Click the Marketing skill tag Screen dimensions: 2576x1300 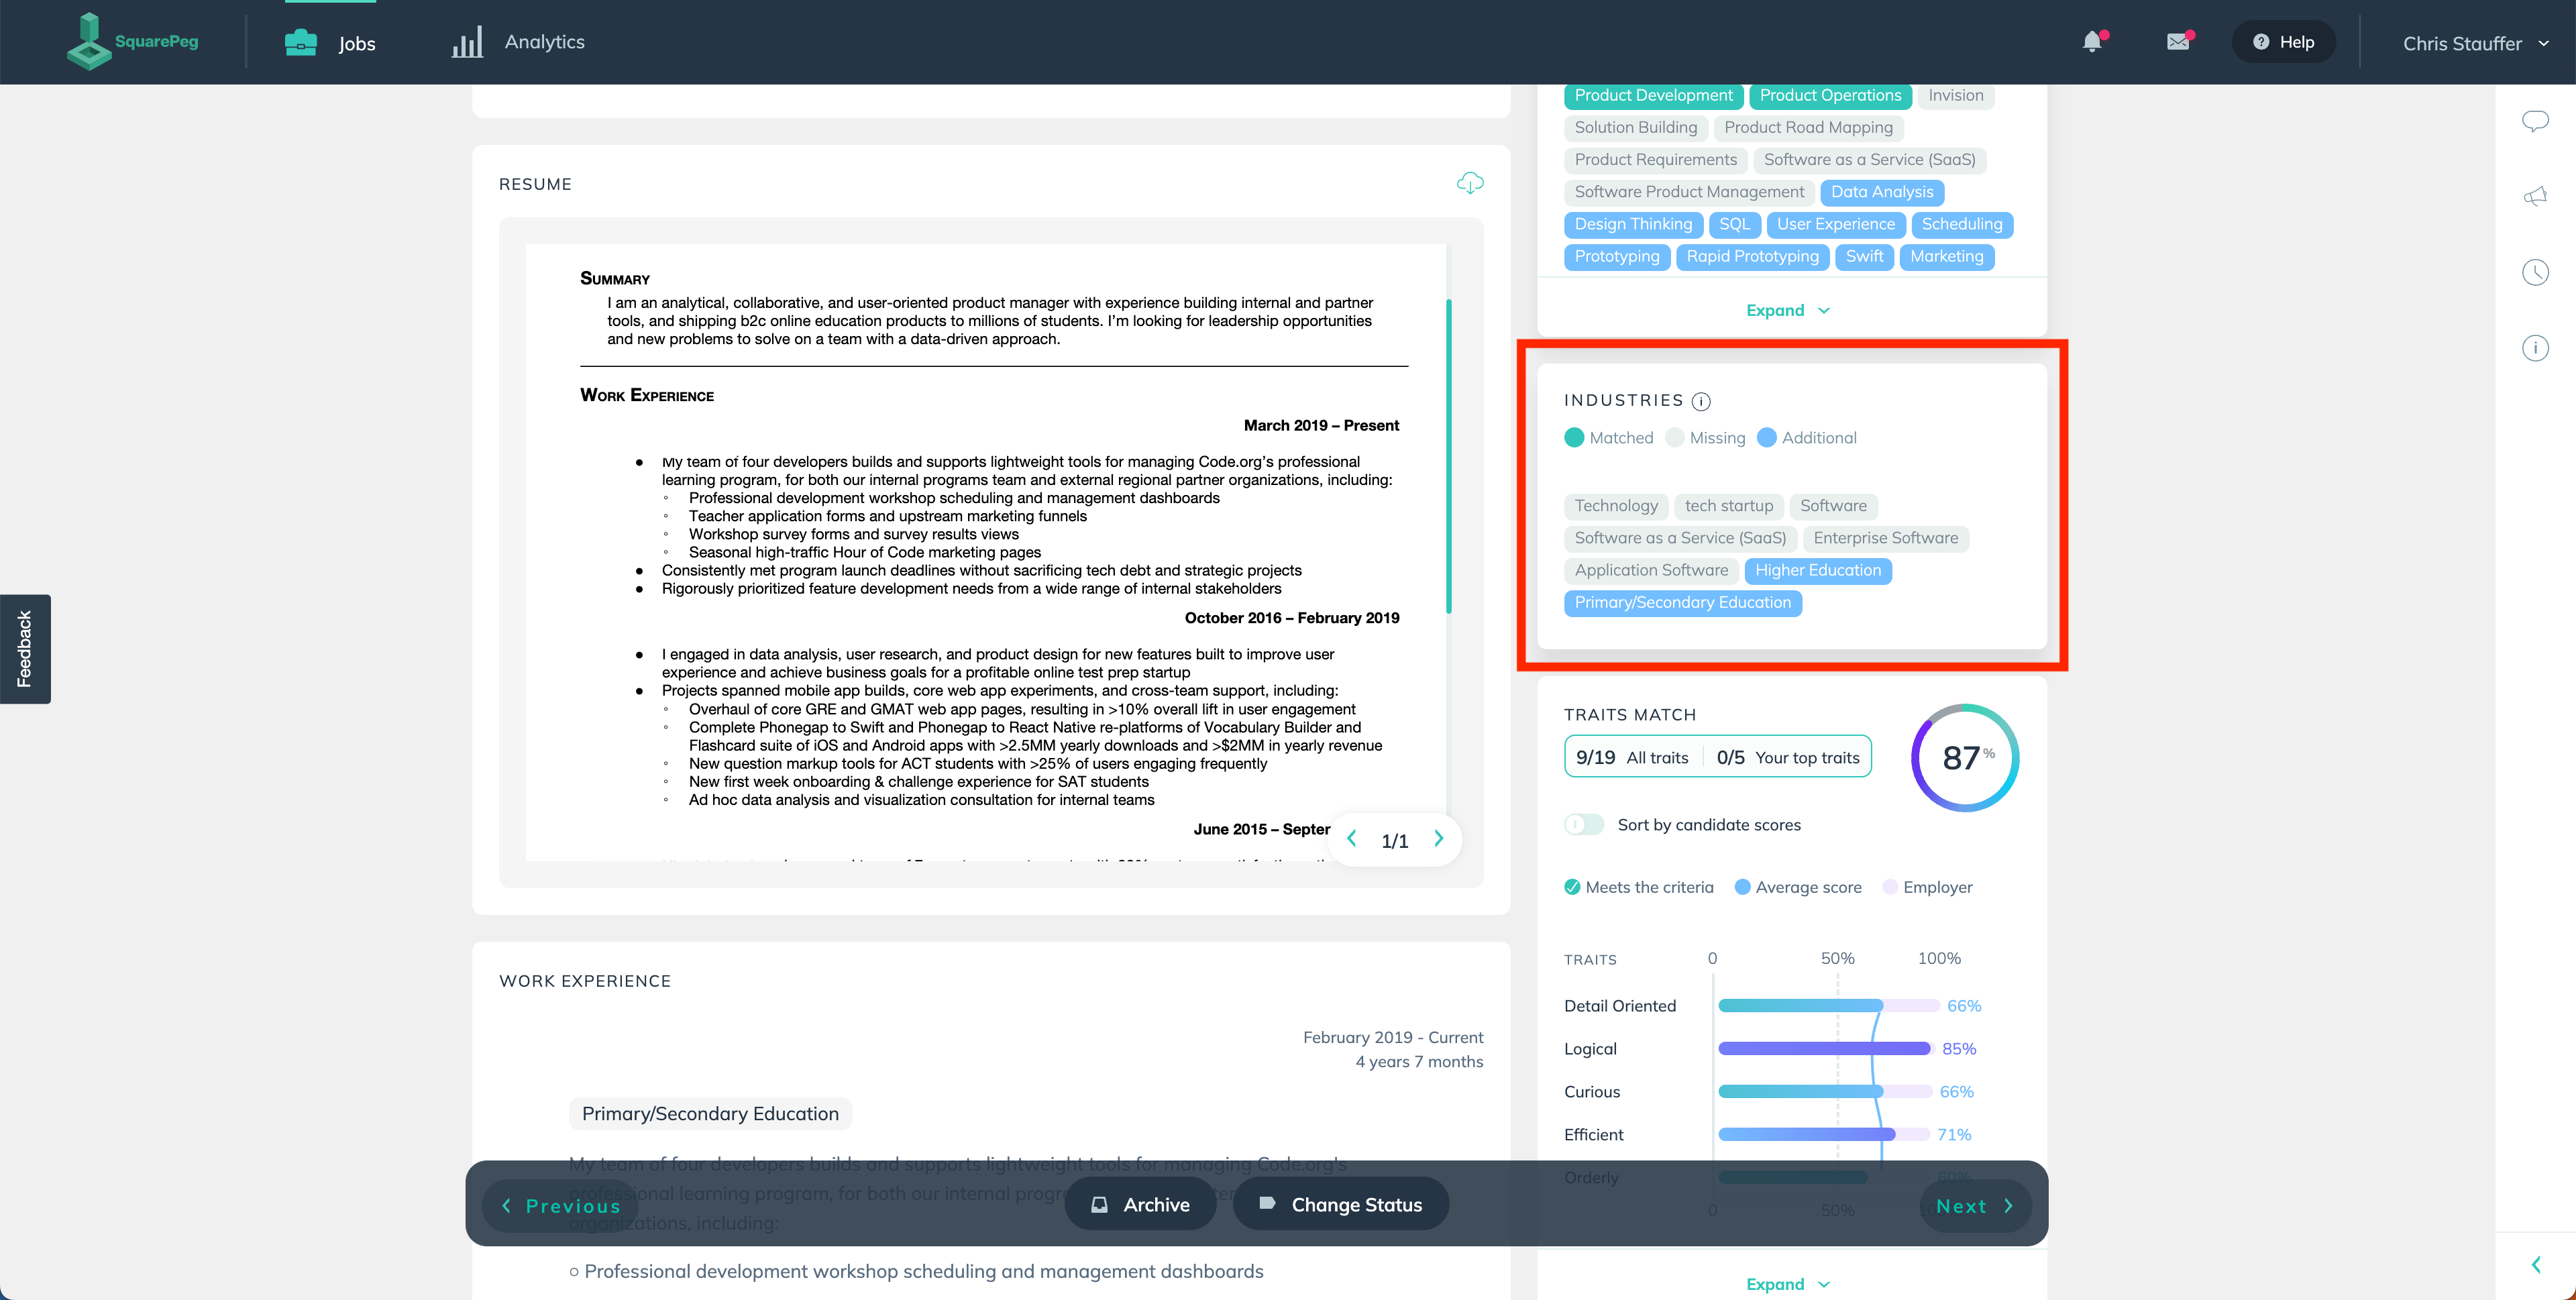(x=1946, y=257)
